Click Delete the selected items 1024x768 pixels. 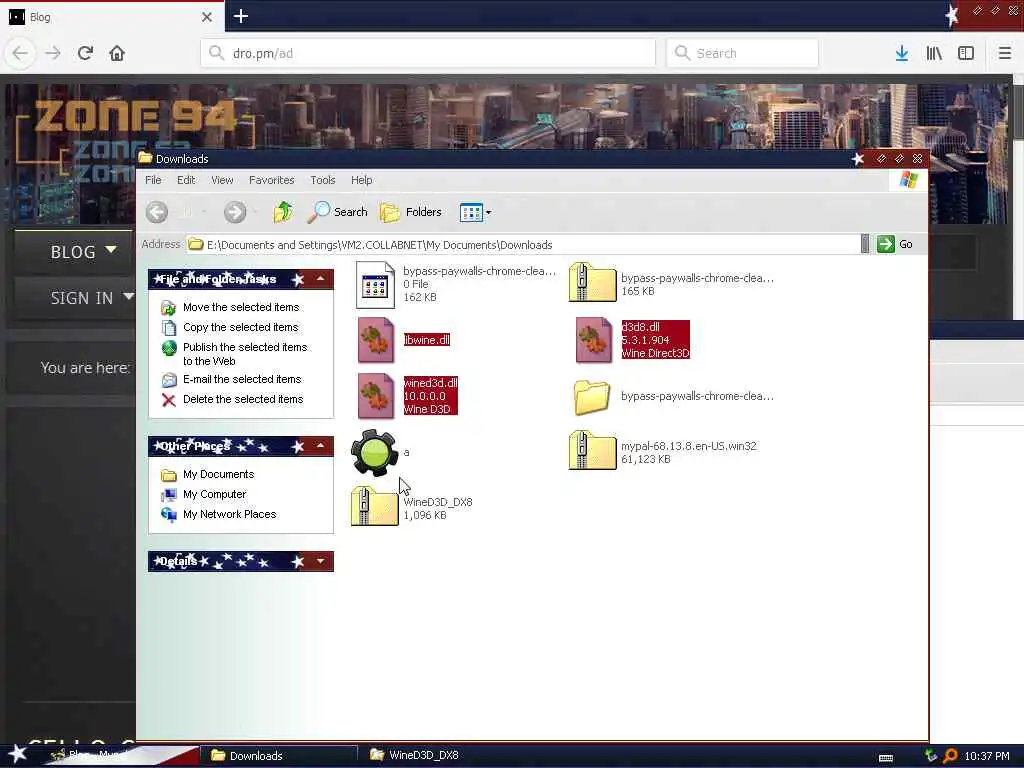[x=243, y=399]
